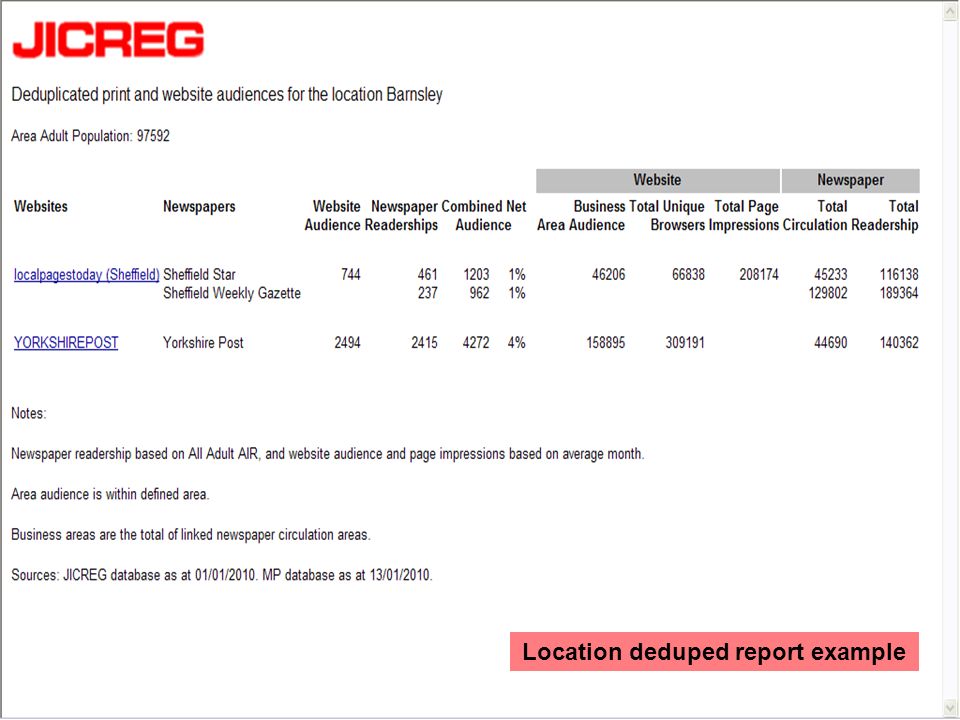Viewport: 960px width, 720px height.
Task: Click the Notes: label
Action: 29,413
